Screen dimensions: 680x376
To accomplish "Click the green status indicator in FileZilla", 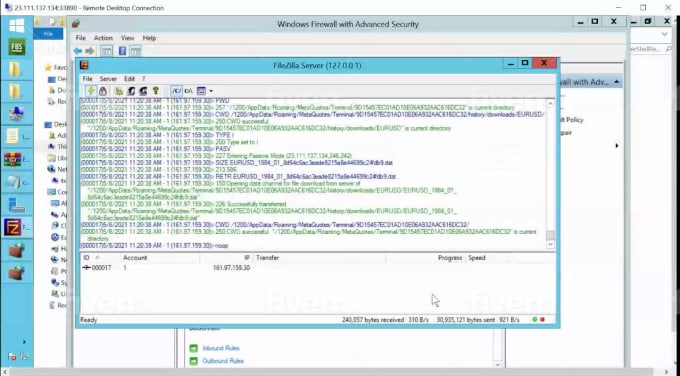I will tap(535, 320).
